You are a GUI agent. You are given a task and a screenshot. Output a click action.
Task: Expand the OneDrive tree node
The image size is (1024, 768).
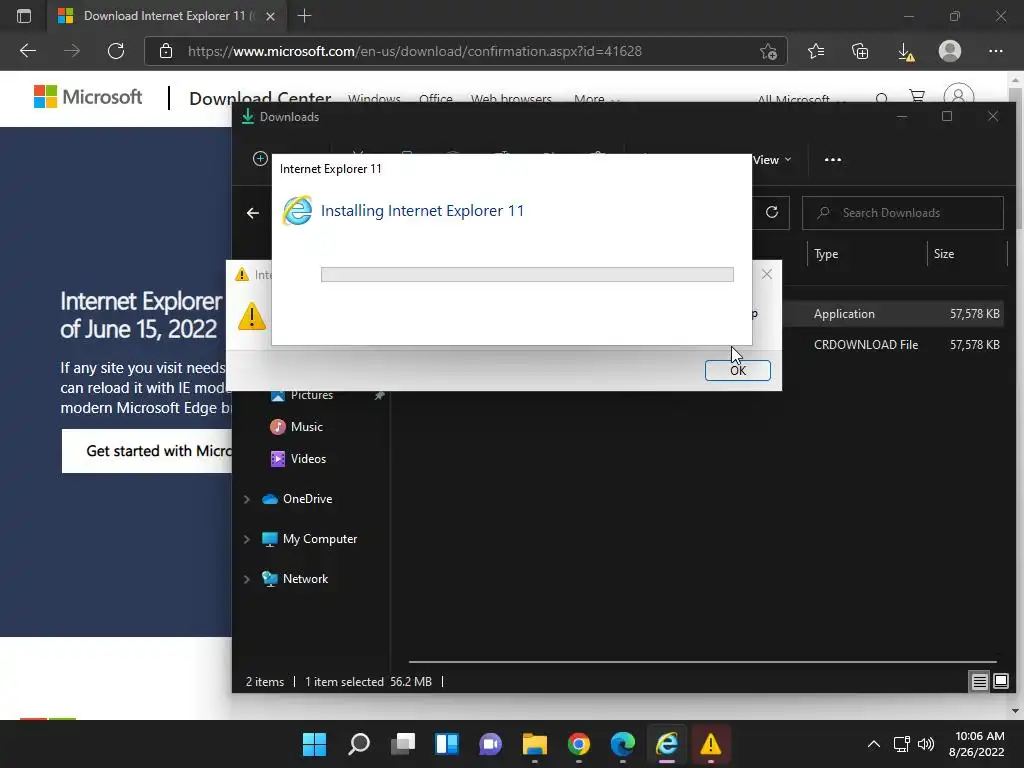tap(247, 499)
